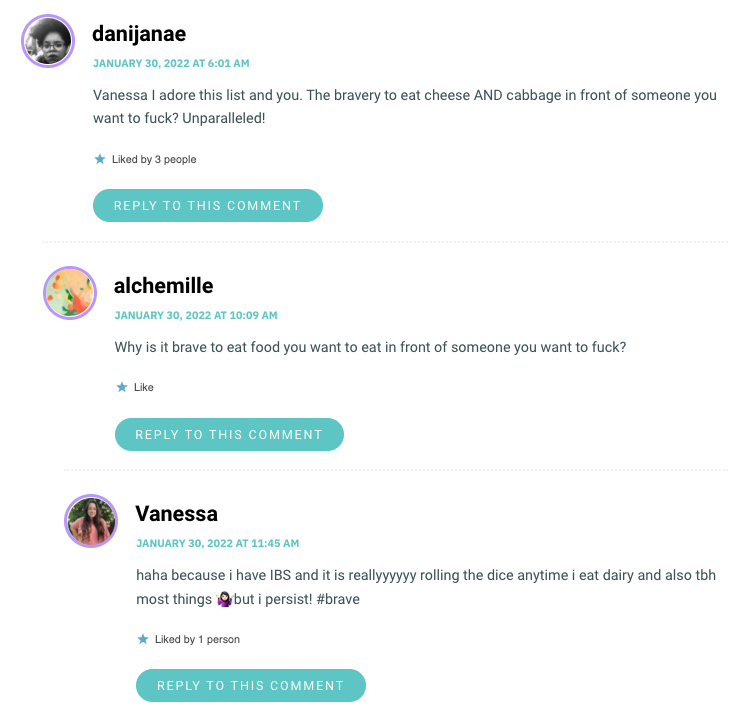Screen dimensions: 748x716
Task: View the Liked by 1 person link
Action: click(x=197, y=639)
